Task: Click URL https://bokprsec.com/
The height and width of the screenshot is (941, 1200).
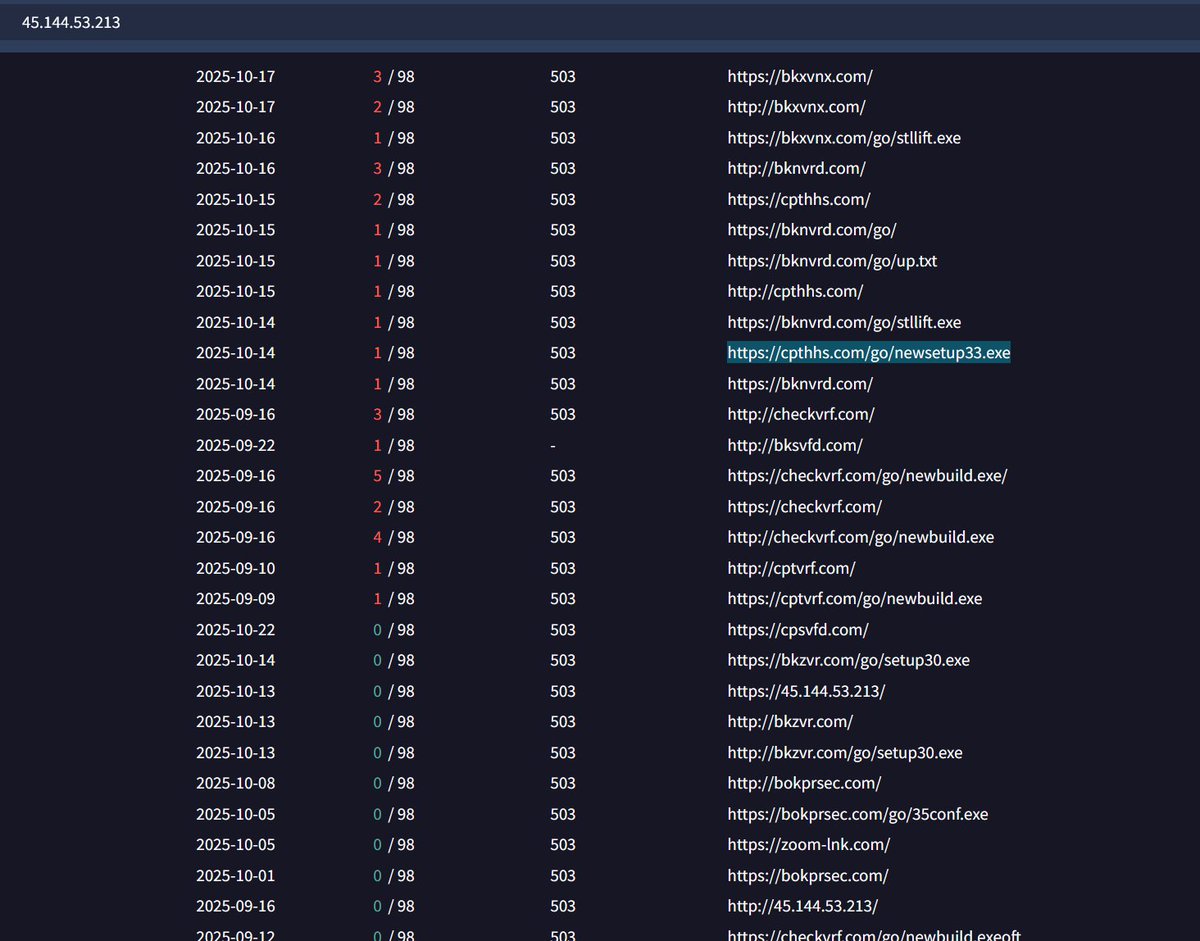Action: coord(808,876)
